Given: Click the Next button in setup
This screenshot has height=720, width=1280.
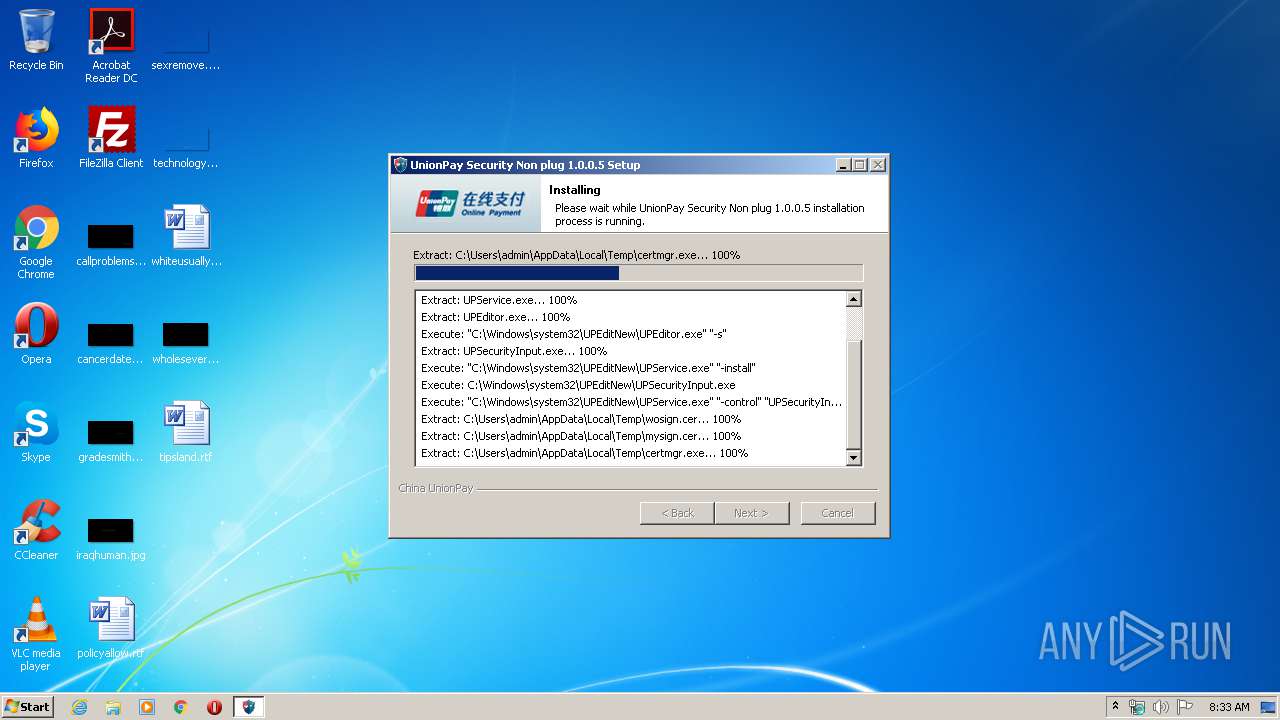Looking at the screenshot, I should point(751,513).
